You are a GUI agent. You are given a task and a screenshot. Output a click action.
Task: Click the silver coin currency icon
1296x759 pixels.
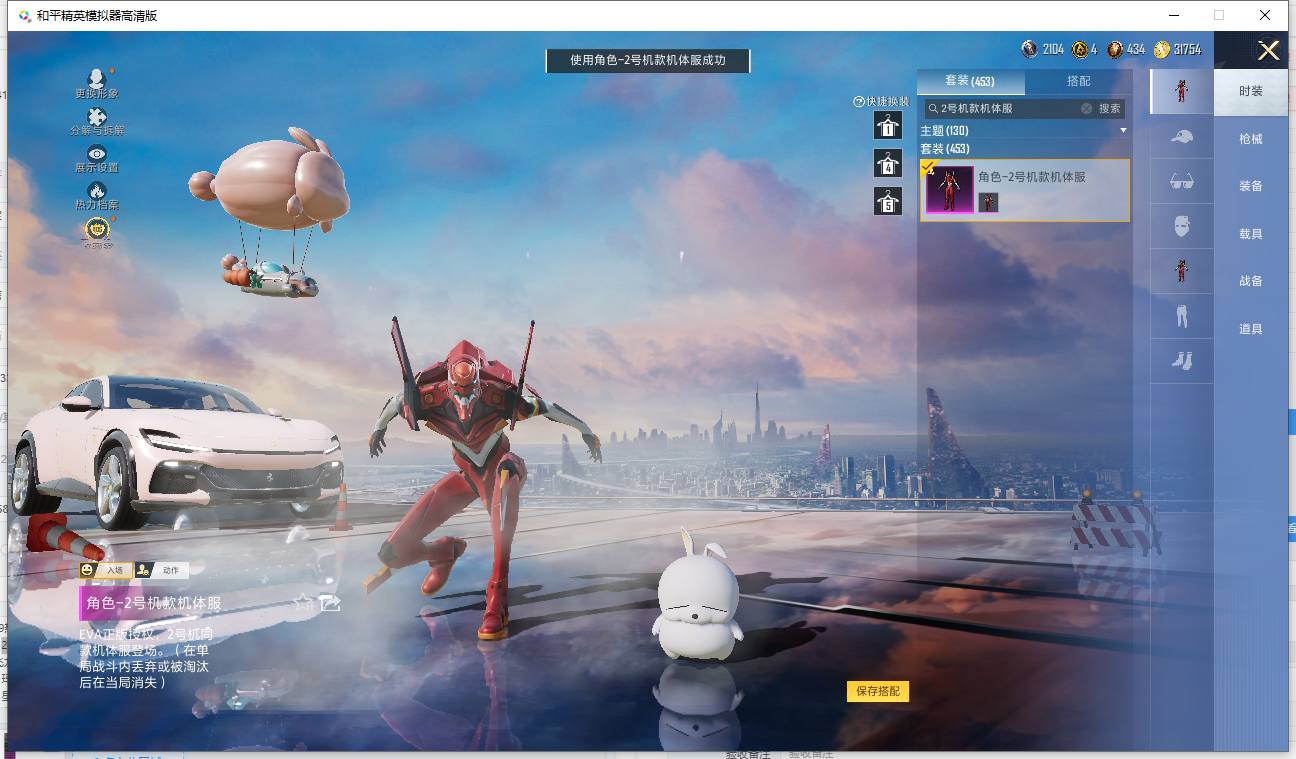(x=1029, y=49)
